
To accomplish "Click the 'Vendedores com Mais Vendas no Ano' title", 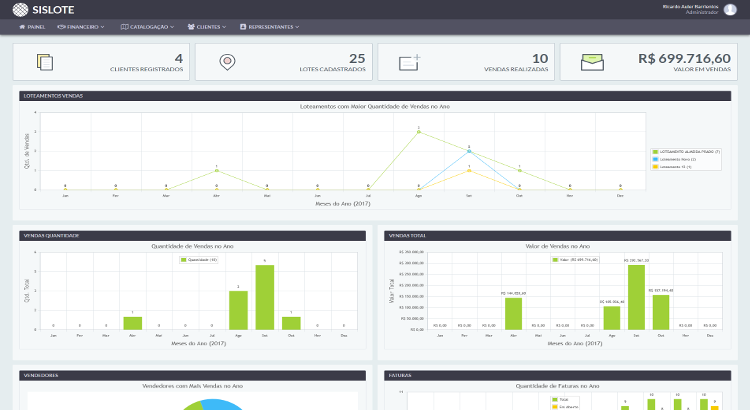I will (192, 386).
